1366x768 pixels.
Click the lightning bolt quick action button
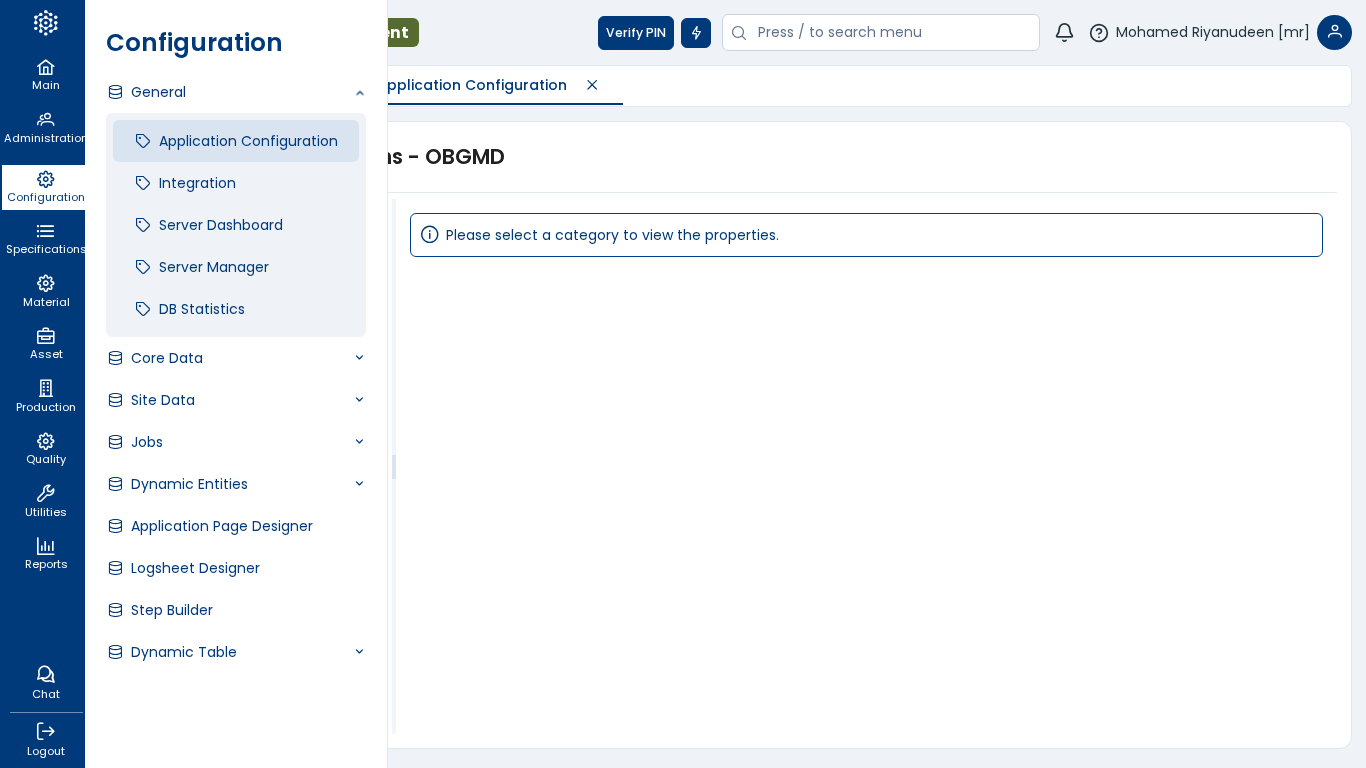click(x=696, y=33)
